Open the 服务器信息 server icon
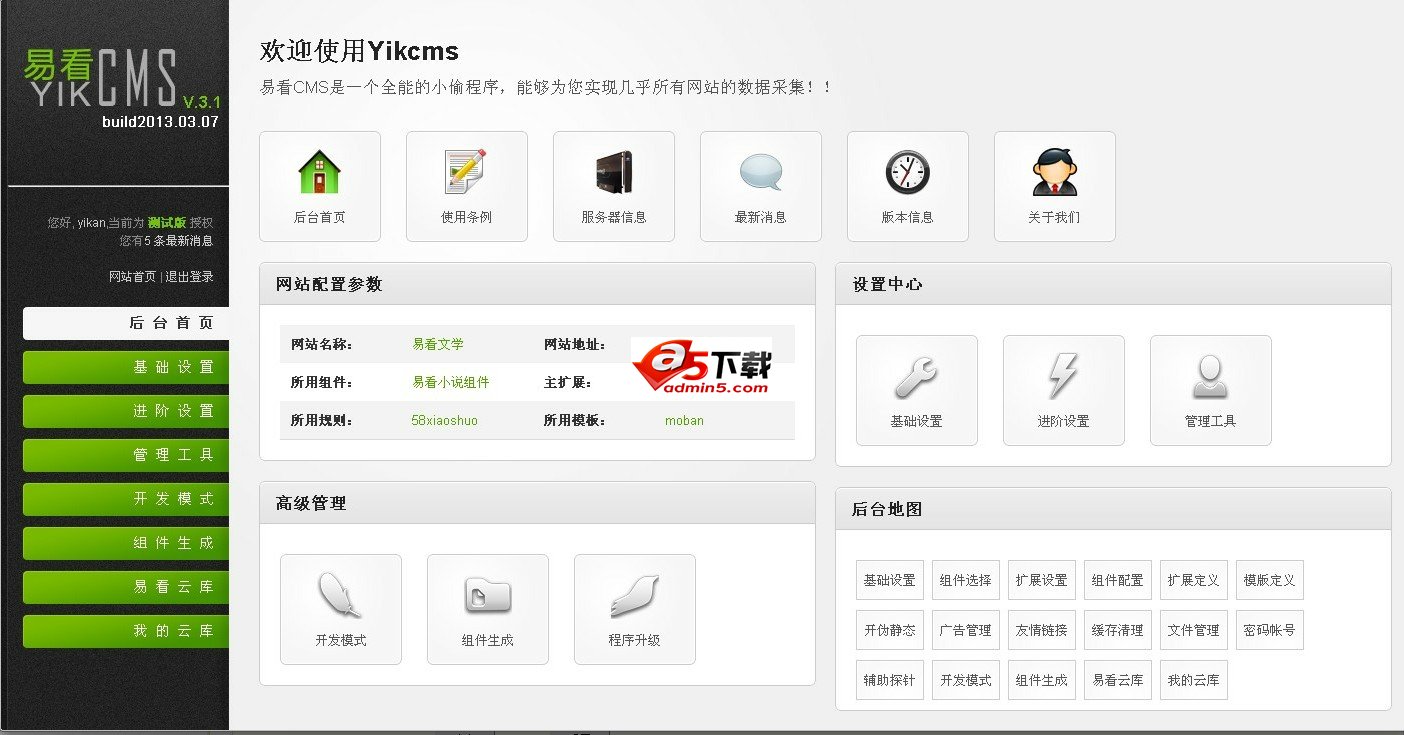 tap(614, 186)
